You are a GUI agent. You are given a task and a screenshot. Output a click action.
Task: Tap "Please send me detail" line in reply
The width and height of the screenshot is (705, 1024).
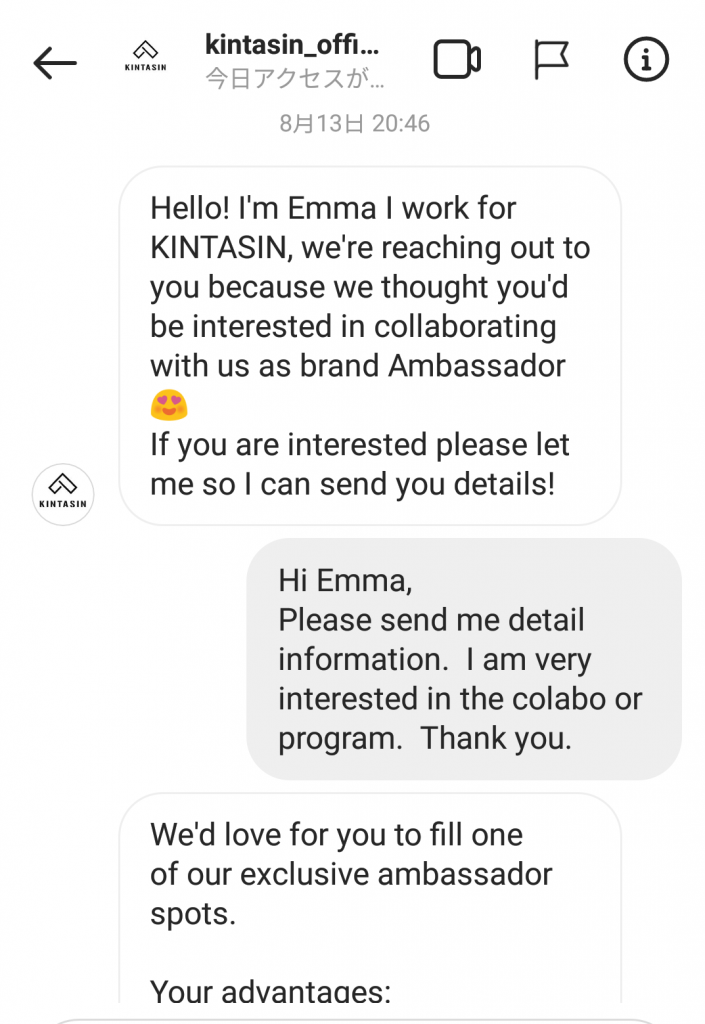[431, 620]
